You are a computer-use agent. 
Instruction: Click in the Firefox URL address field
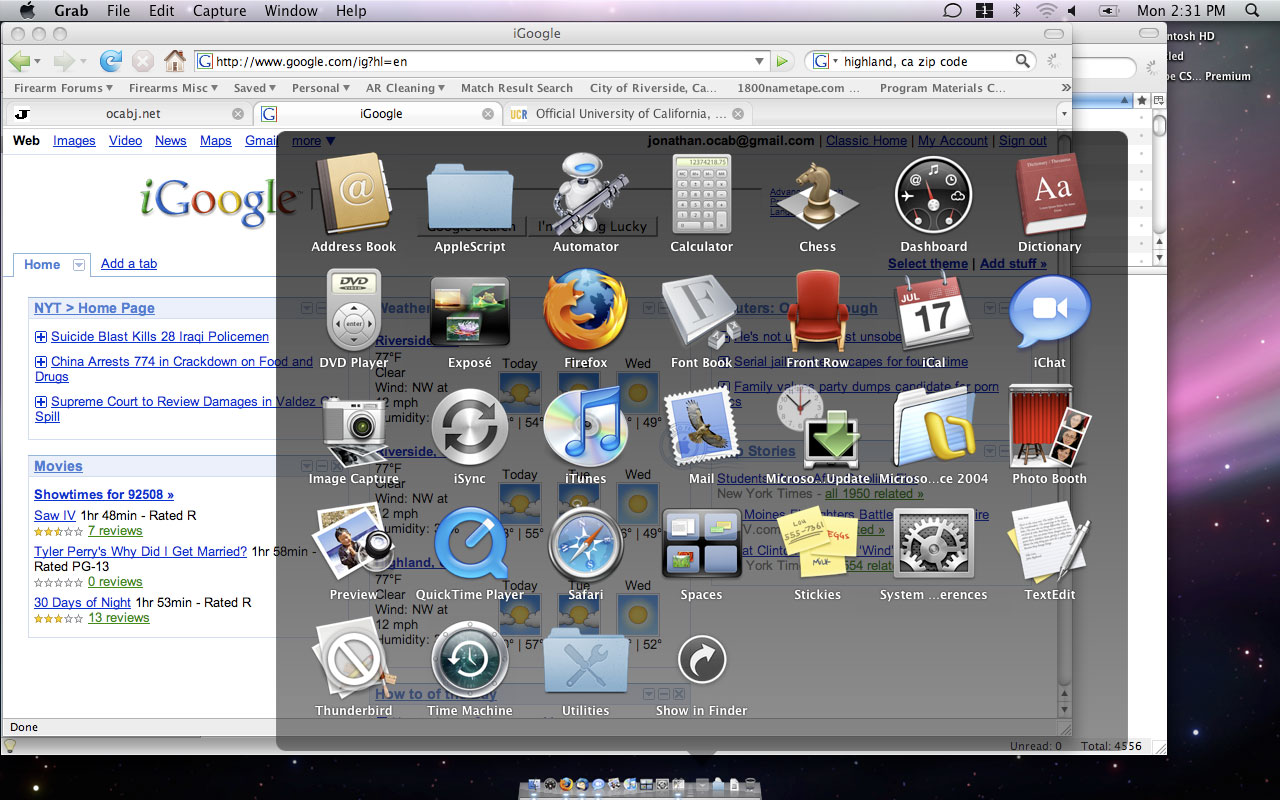pos(482,61)
